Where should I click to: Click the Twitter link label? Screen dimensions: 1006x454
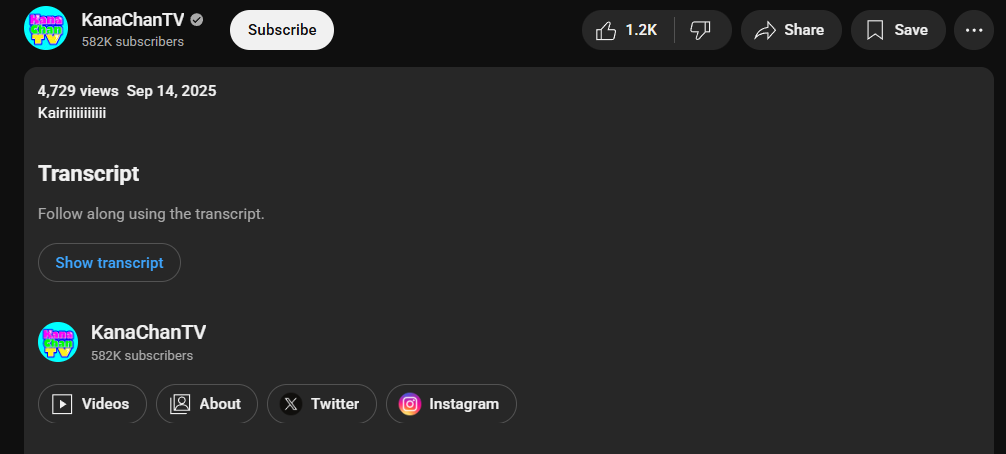(x=335, y=404)
